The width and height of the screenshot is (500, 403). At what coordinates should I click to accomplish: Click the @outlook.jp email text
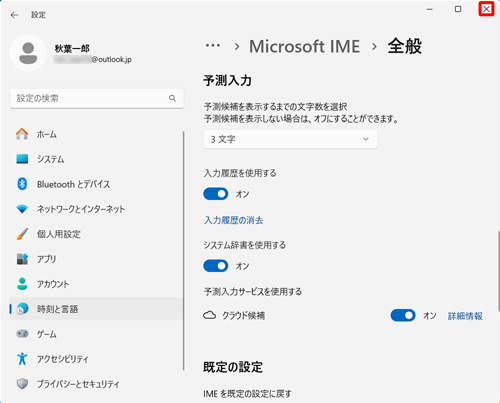click(111, 60)
